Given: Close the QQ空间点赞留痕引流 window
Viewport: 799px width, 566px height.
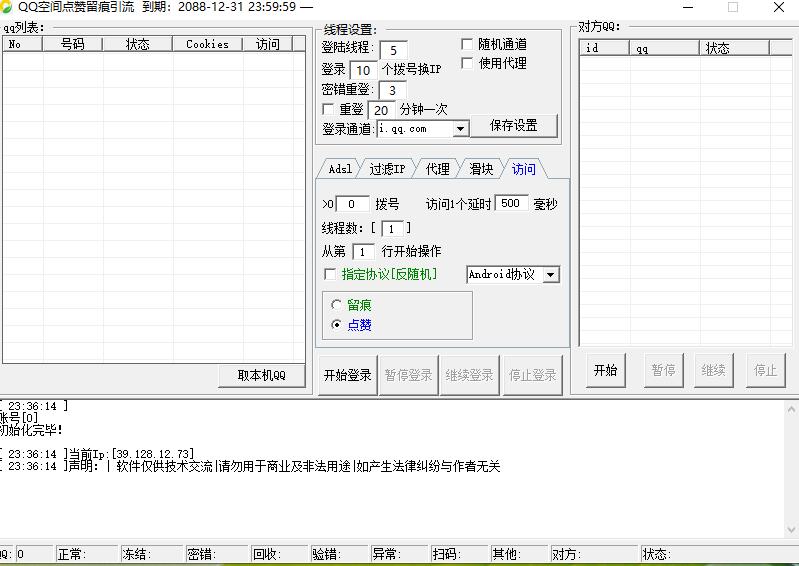Looking at the screenshot, I should pos(779,7).
